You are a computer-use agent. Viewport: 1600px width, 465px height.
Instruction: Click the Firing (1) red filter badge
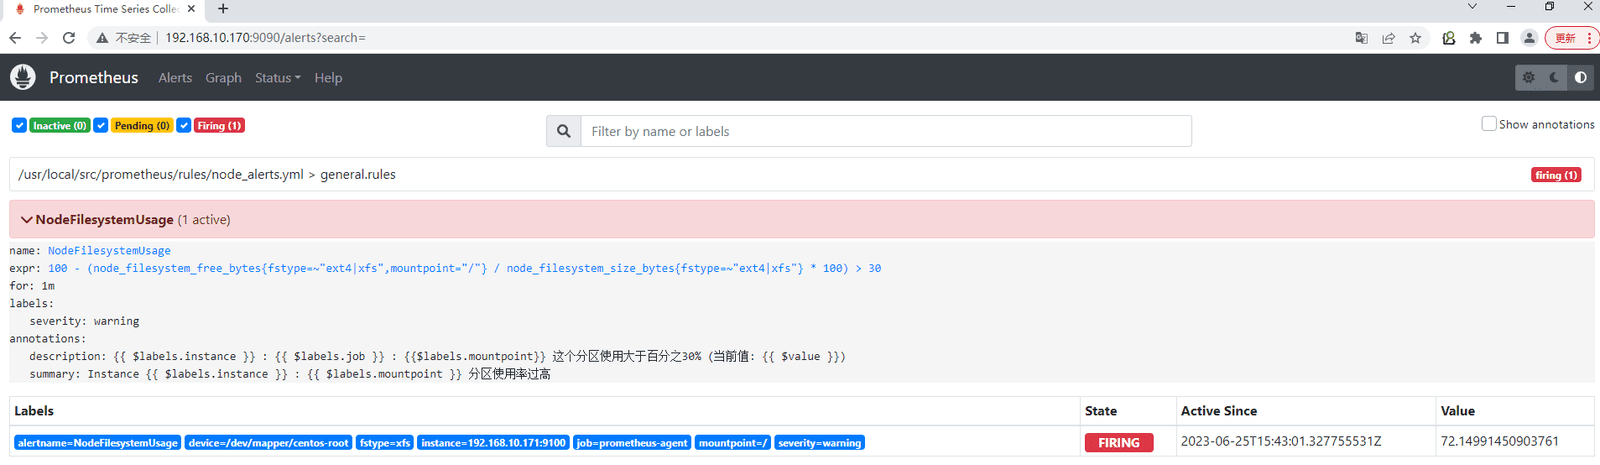tap(219, 125)
